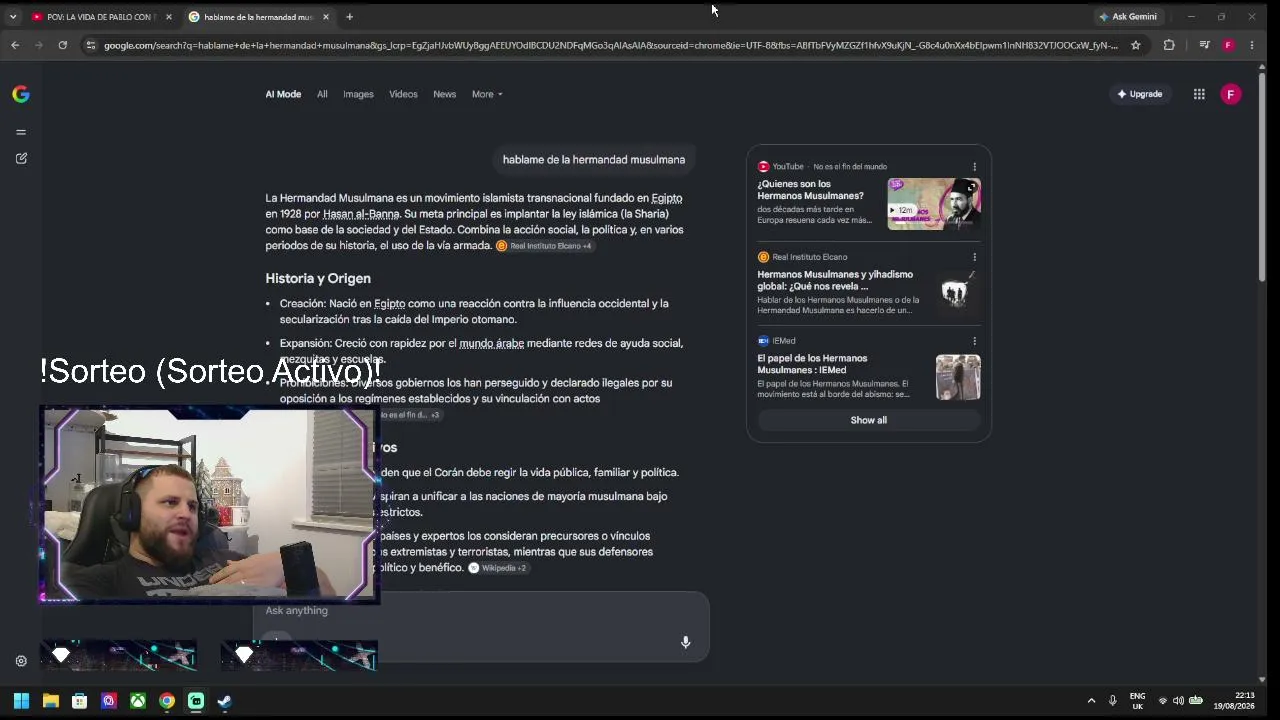Open Chrome media control button
Image resolution: width=1280 pixels, height=720 pixels.
[x=1204, y=45]
